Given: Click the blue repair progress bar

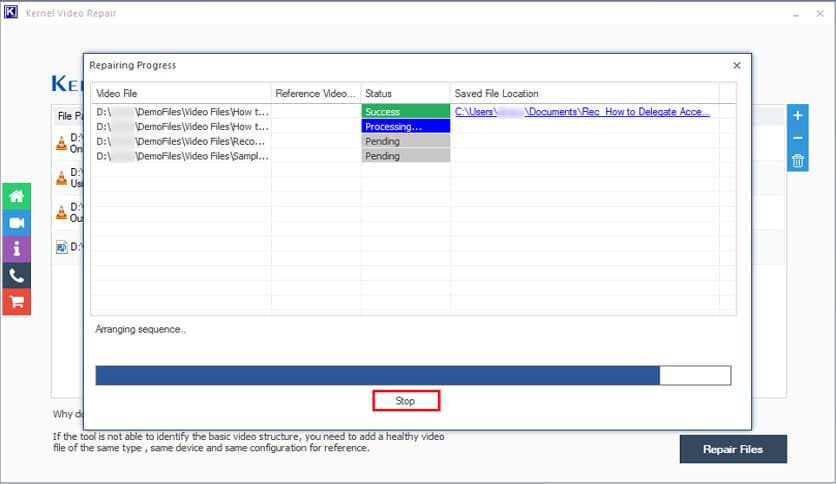Looking at the screenshot, I should pos(377,375).
